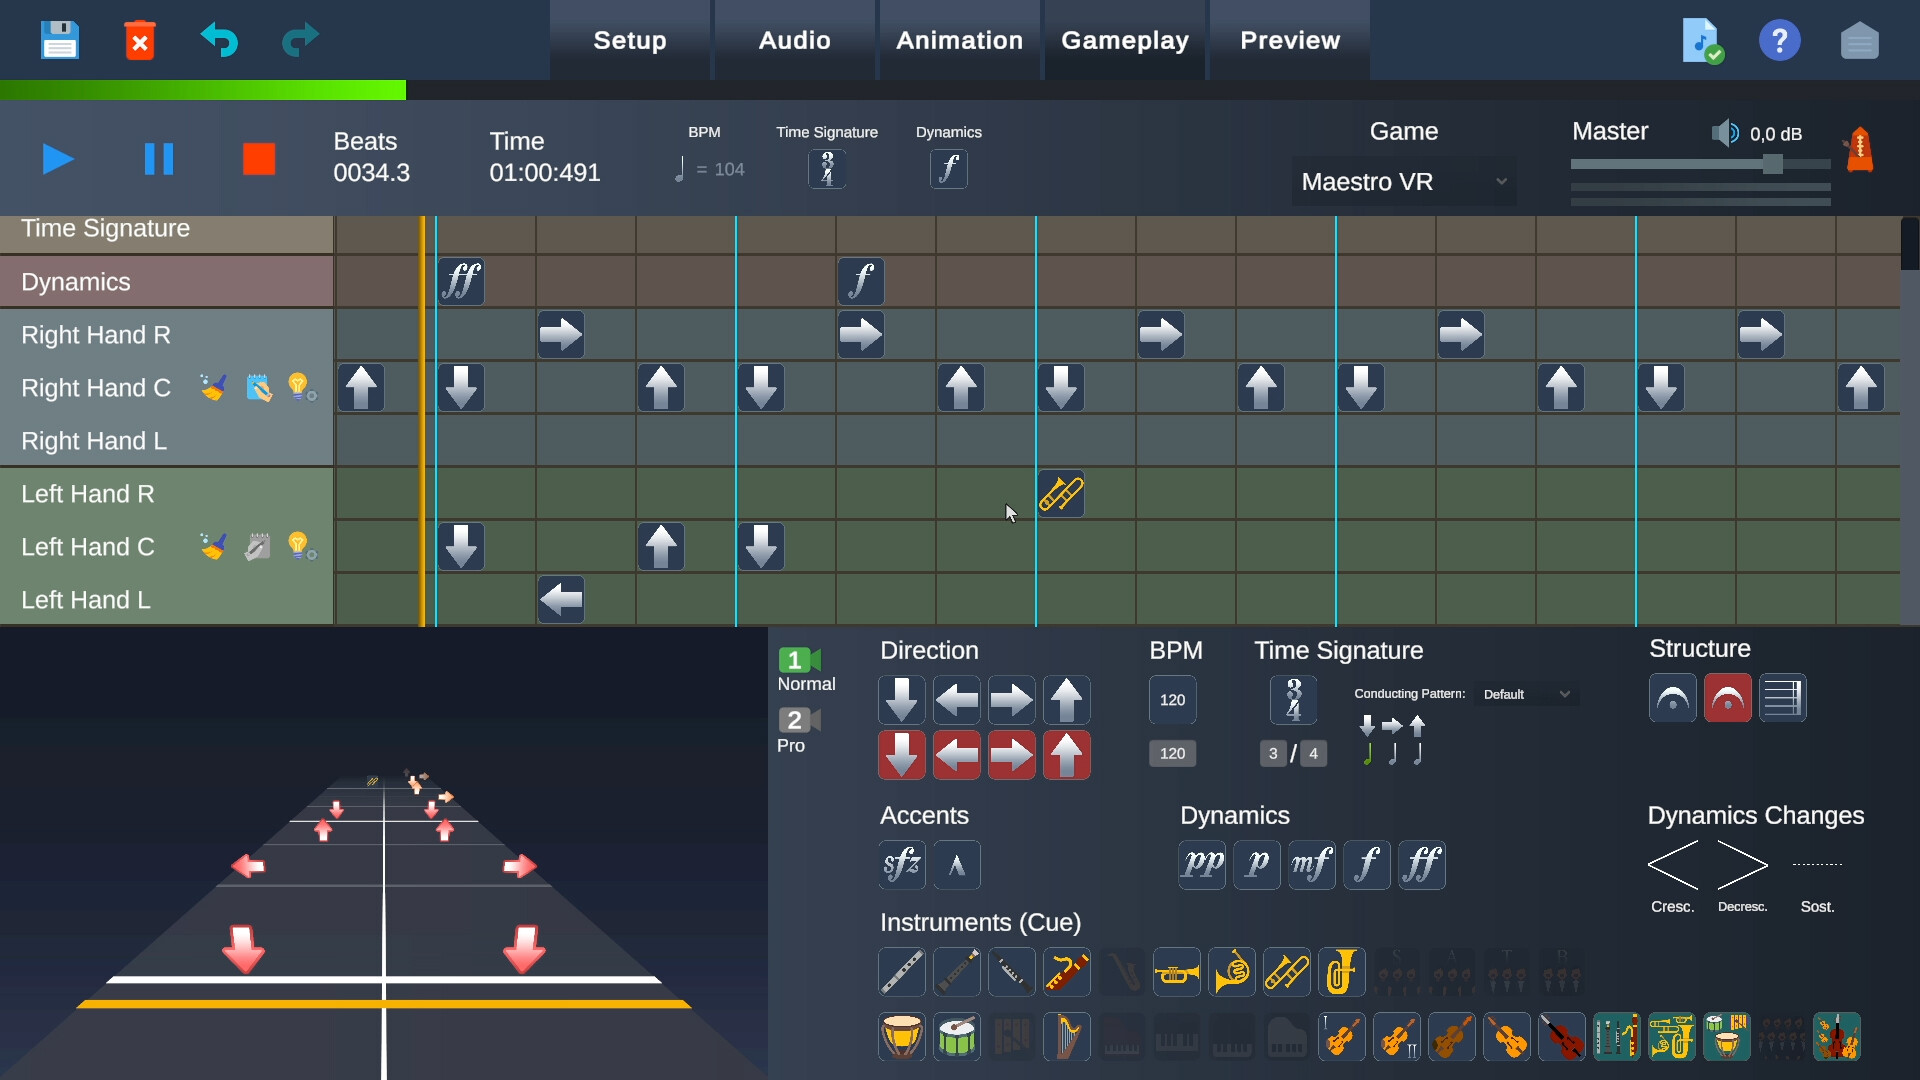Choose the Crescendo dynamics change symbol
This screenshot has height=1080, width=1920.
tap(1673, 865)
